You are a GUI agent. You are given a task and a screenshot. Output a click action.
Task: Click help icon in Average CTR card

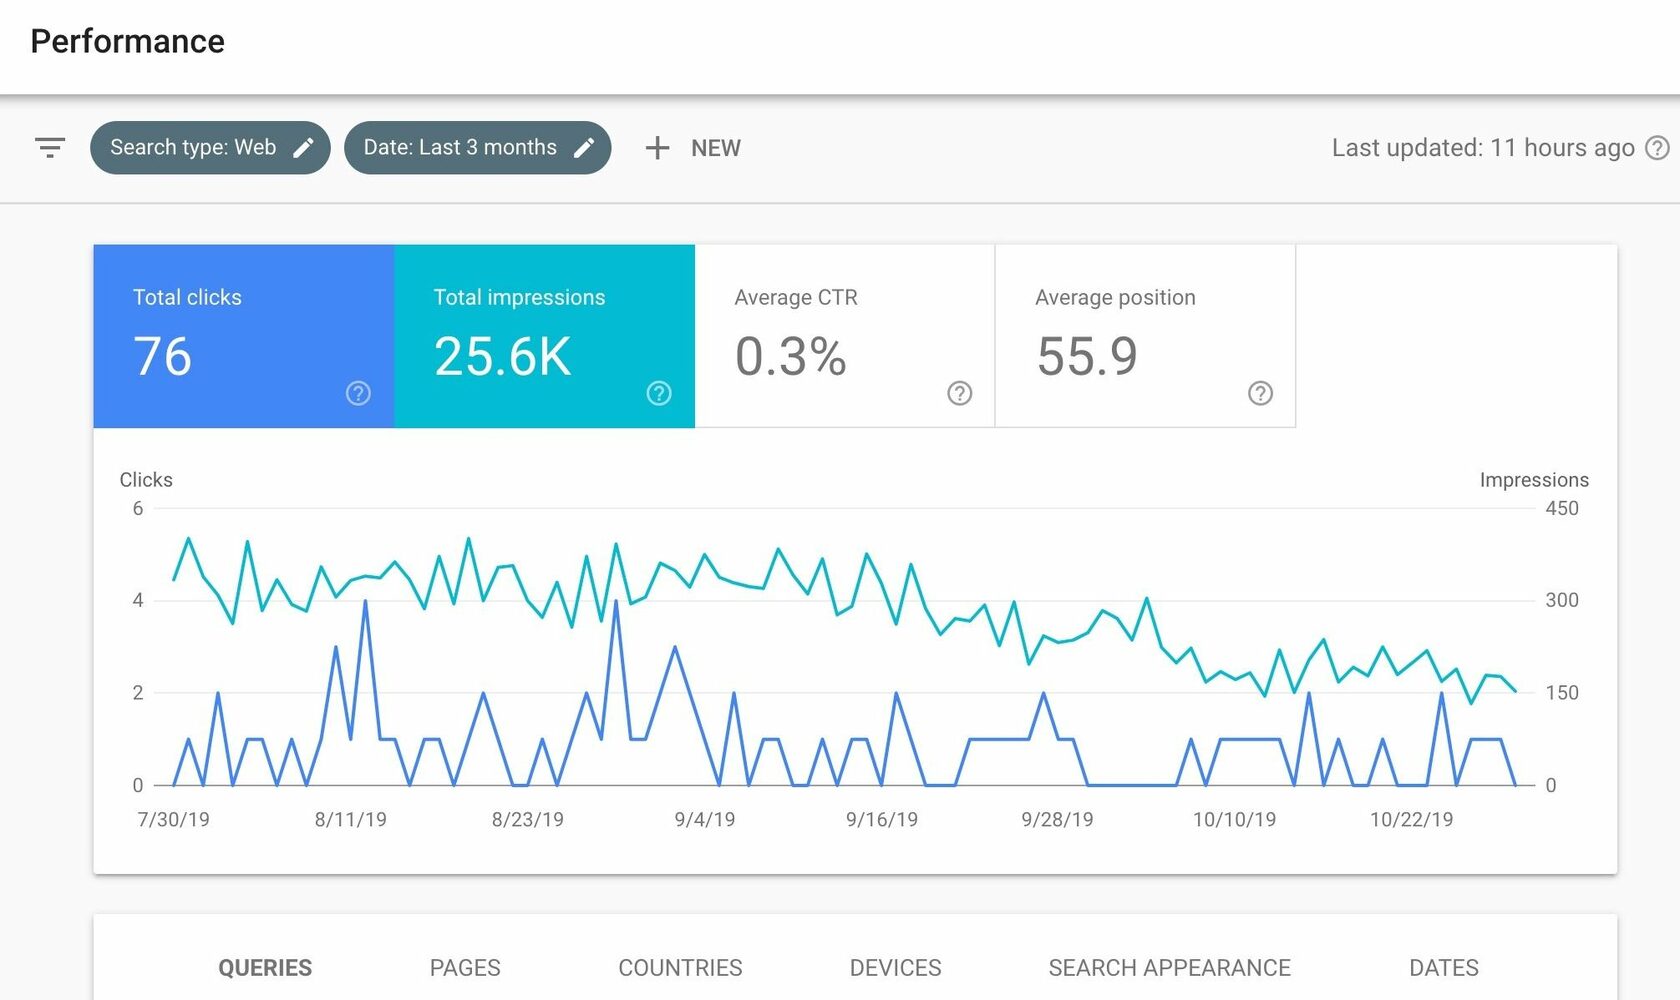(960, 393)
